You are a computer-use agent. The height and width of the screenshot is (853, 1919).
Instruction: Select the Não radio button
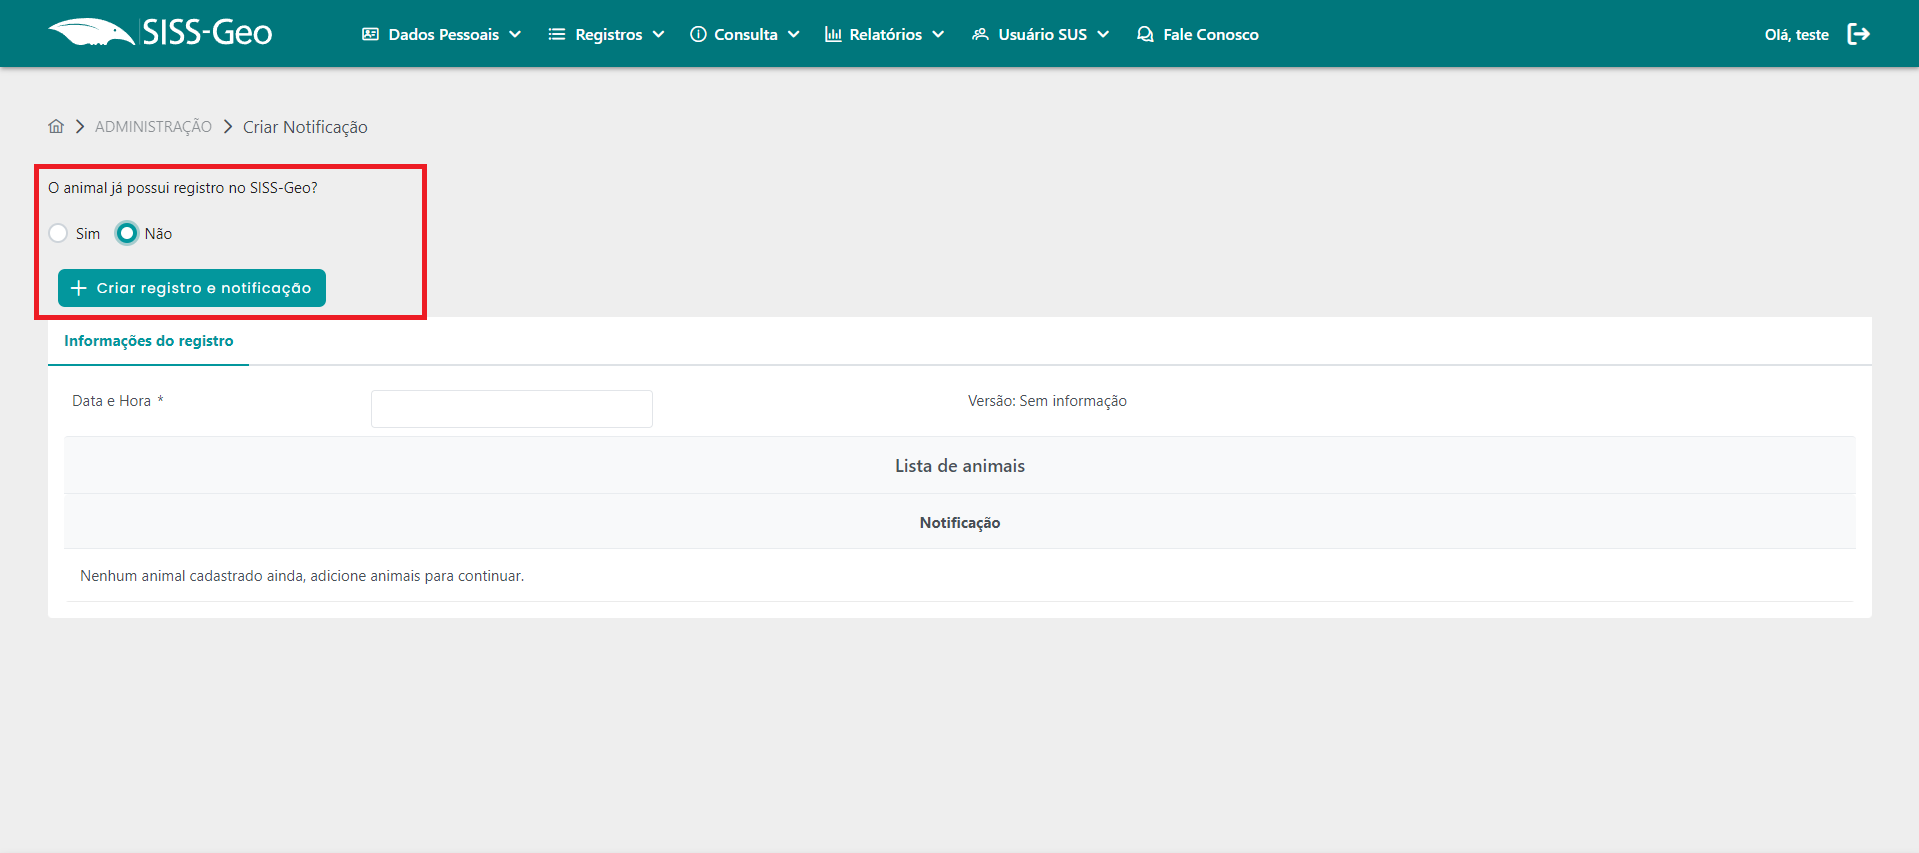click(127, 233)
